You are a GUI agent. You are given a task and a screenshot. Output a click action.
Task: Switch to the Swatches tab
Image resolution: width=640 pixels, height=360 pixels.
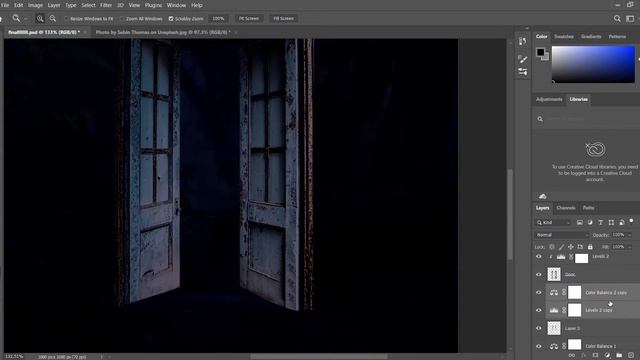click(x=564, y=37)
